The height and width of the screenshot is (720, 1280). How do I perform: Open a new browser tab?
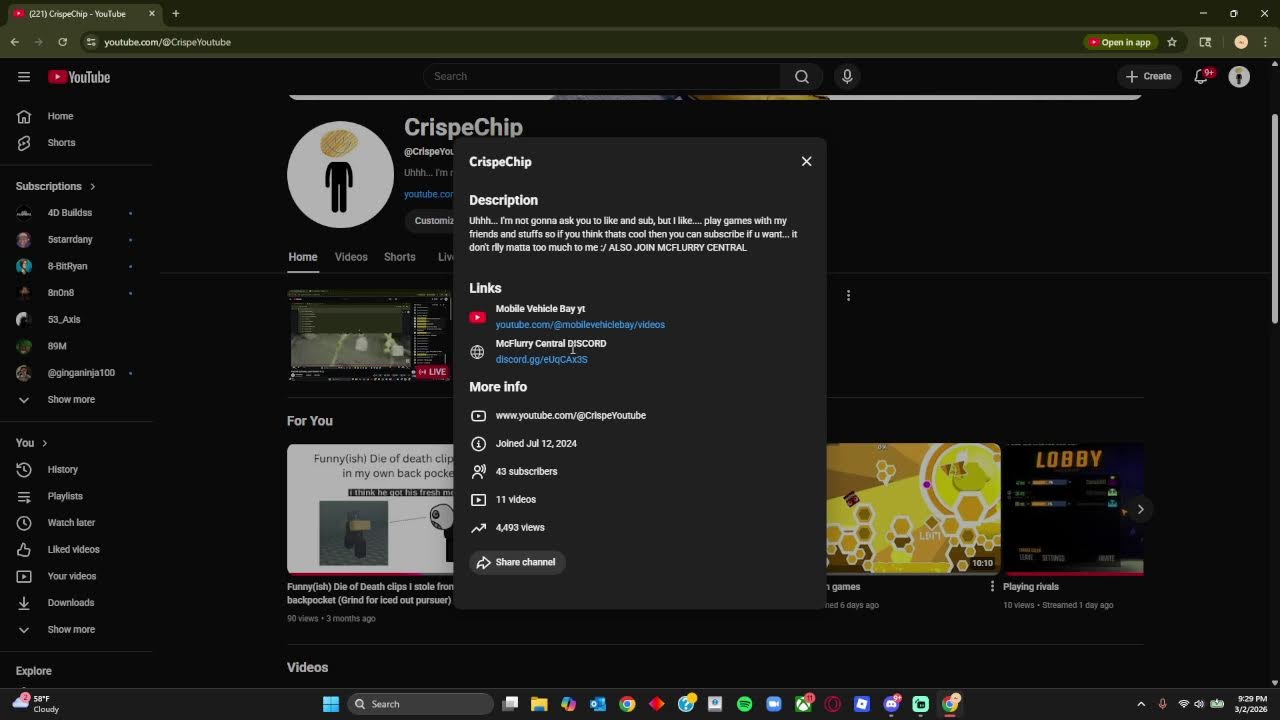tap(175, 13)
